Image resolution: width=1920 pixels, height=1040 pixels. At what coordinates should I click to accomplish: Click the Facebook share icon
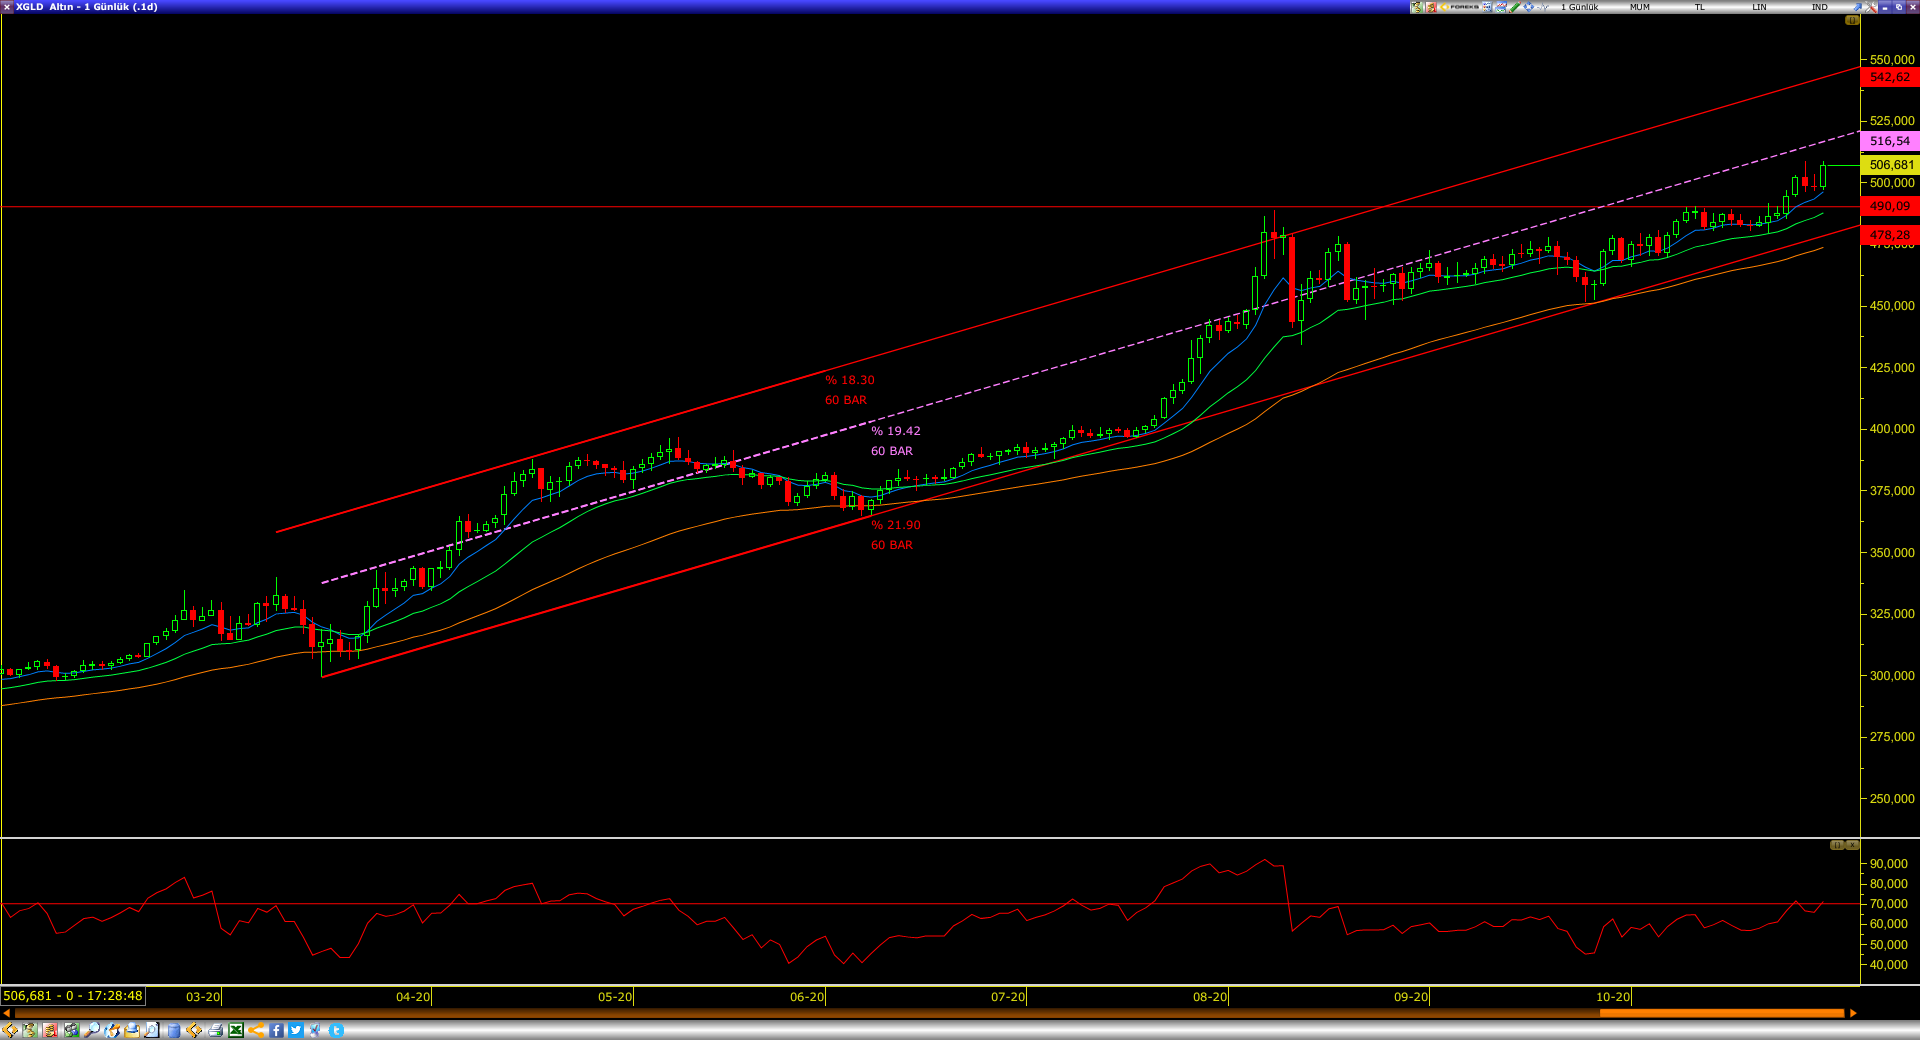click(x=276, y=1030)
